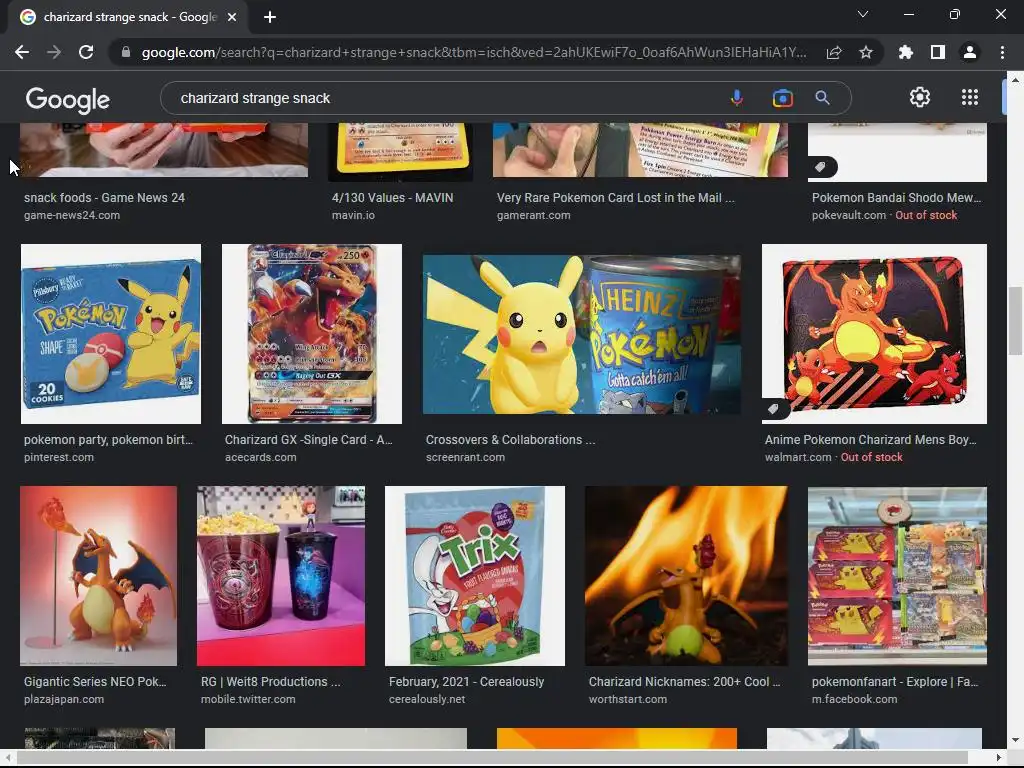
Task: Open pokemonfanart - Explore facebook title
Action: [x=895, y=681]
